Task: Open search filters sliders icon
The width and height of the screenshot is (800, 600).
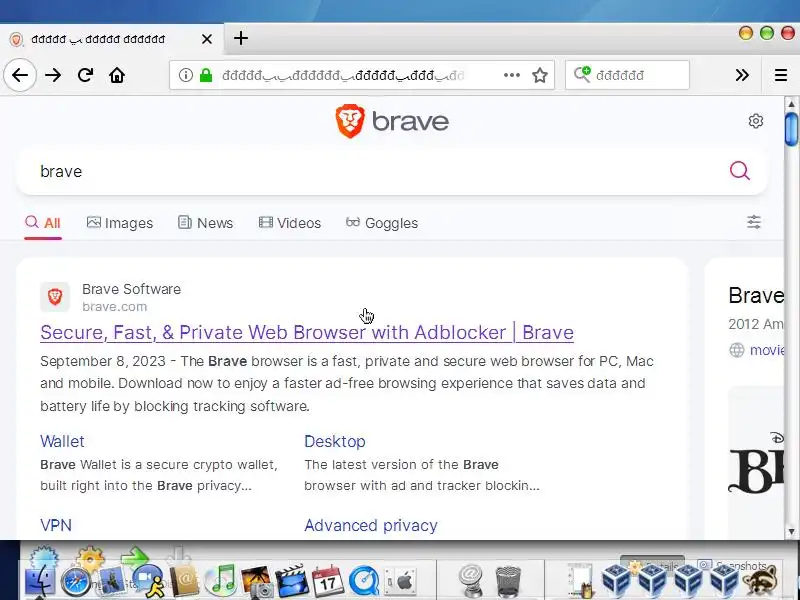Action: tap(754, 222)
